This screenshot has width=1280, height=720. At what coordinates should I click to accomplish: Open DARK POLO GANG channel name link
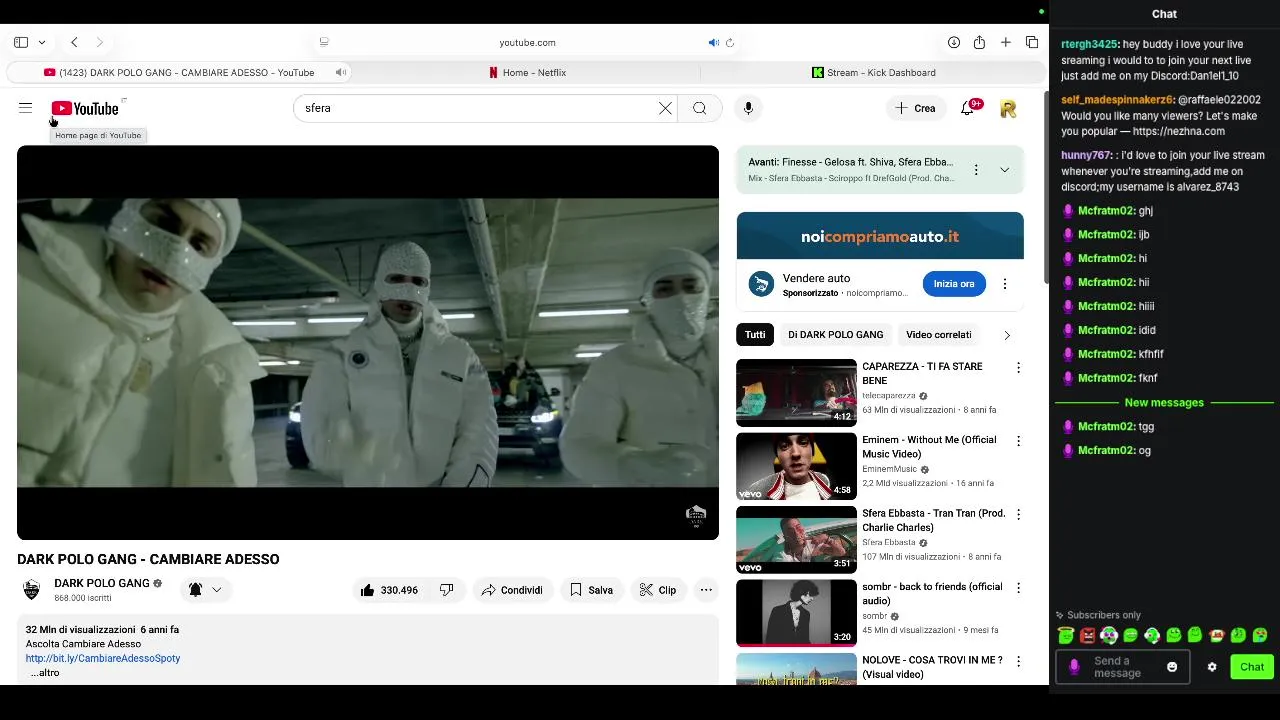(102, 583)
